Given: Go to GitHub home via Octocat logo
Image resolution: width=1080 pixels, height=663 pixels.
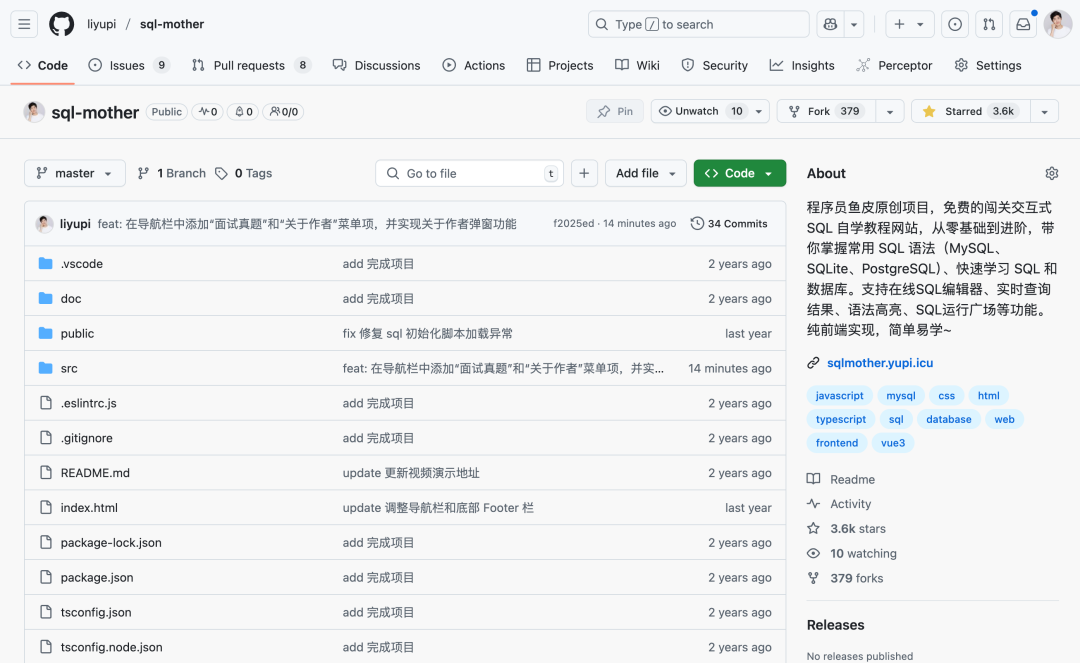Looking at the screenshot, I should [61, 24].
